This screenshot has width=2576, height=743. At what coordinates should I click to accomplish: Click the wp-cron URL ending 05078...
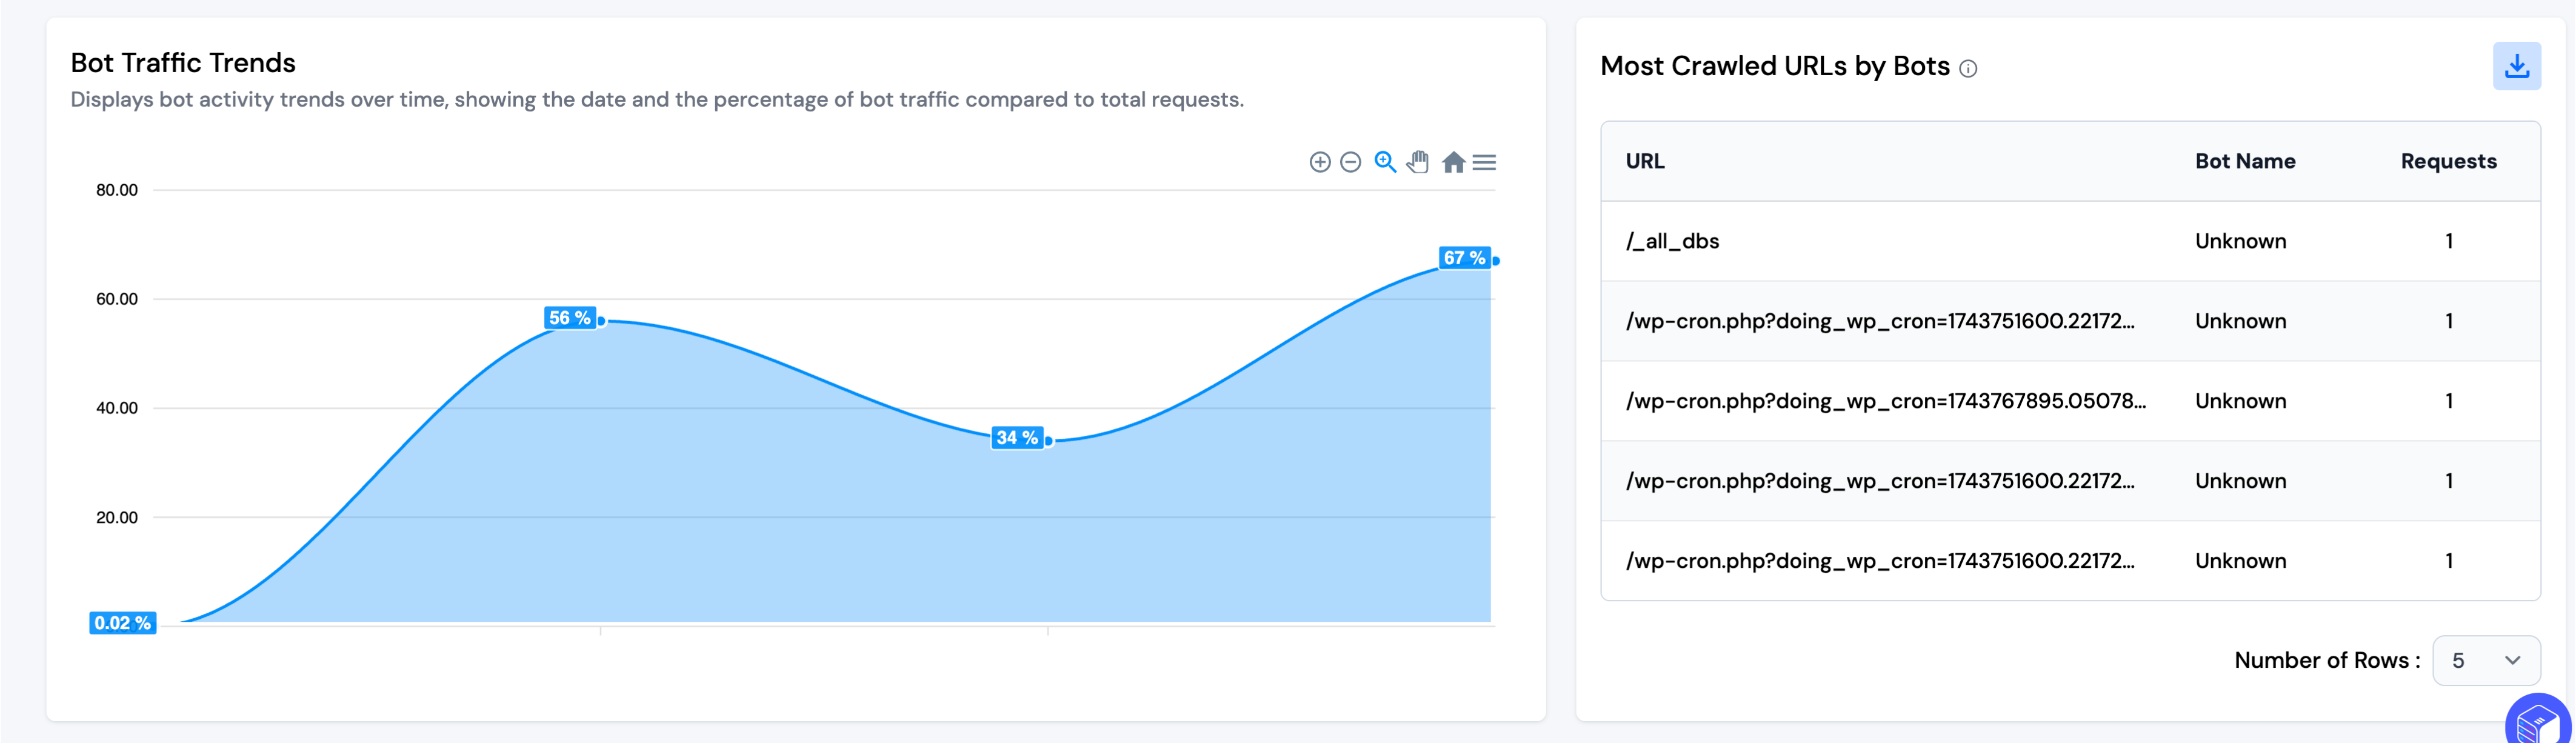[x=1885, y=401]
